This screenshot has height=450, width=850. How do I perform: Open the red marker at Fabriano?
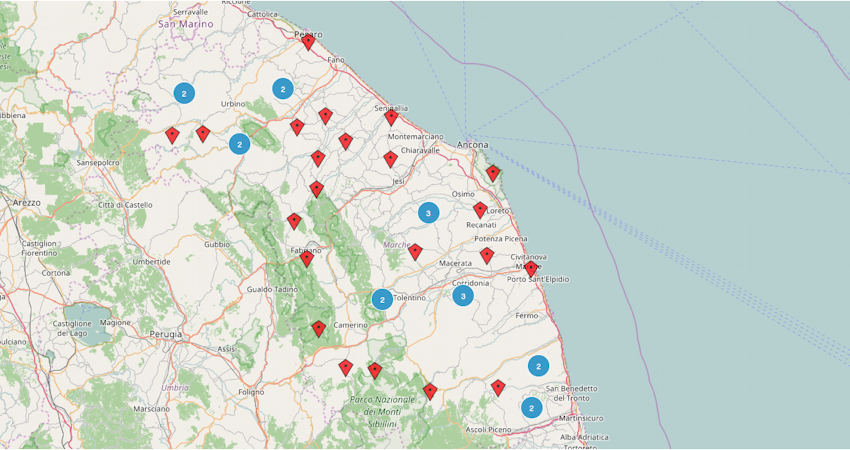tap(307, 259)
